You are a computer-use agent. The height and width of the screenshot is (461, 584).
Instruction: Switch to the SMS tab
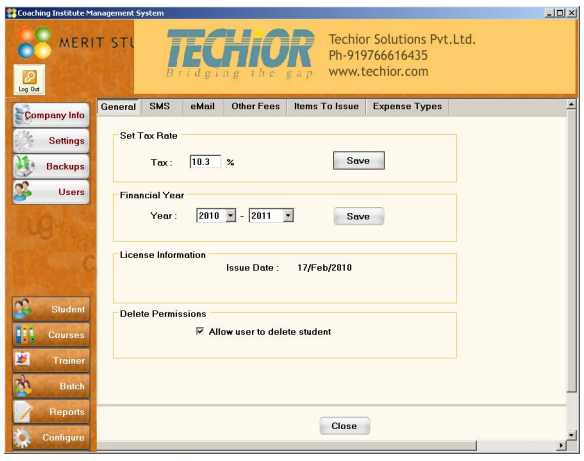coord(160,106)
